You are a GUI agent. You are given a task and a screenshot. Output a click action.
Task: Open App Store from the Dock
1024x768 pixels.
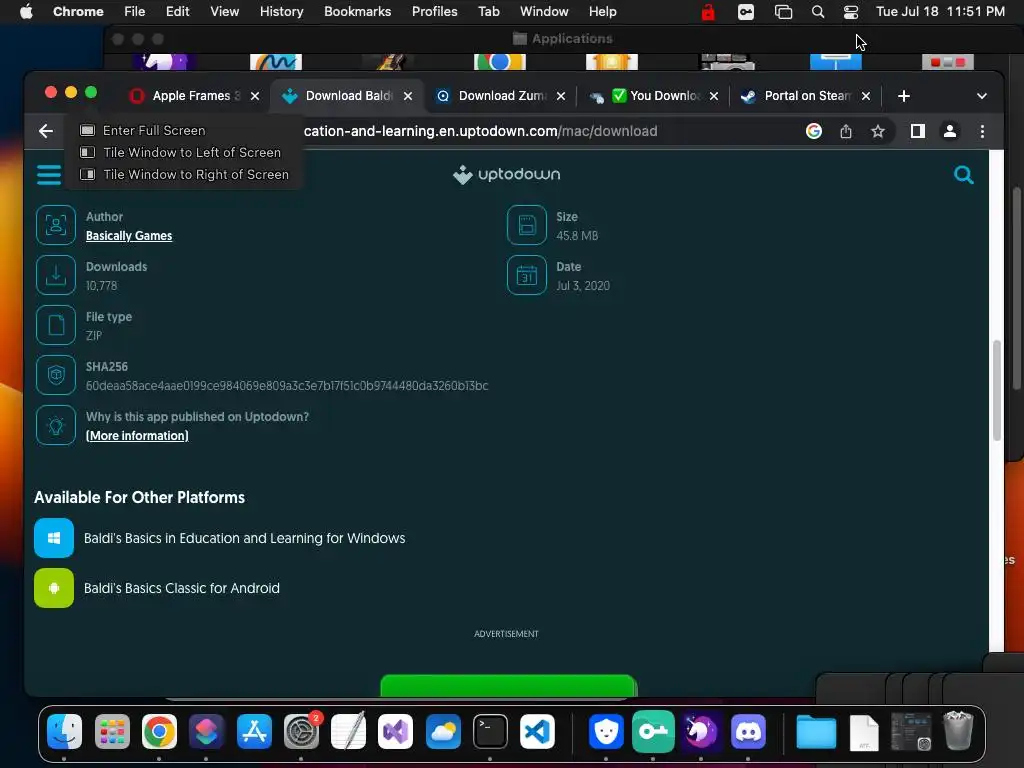[x=254, y=731]
